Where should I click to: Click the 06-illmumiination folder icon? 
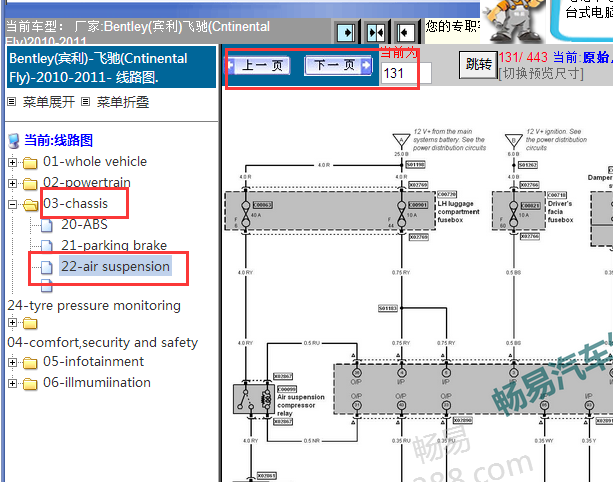tap(30, 384)
